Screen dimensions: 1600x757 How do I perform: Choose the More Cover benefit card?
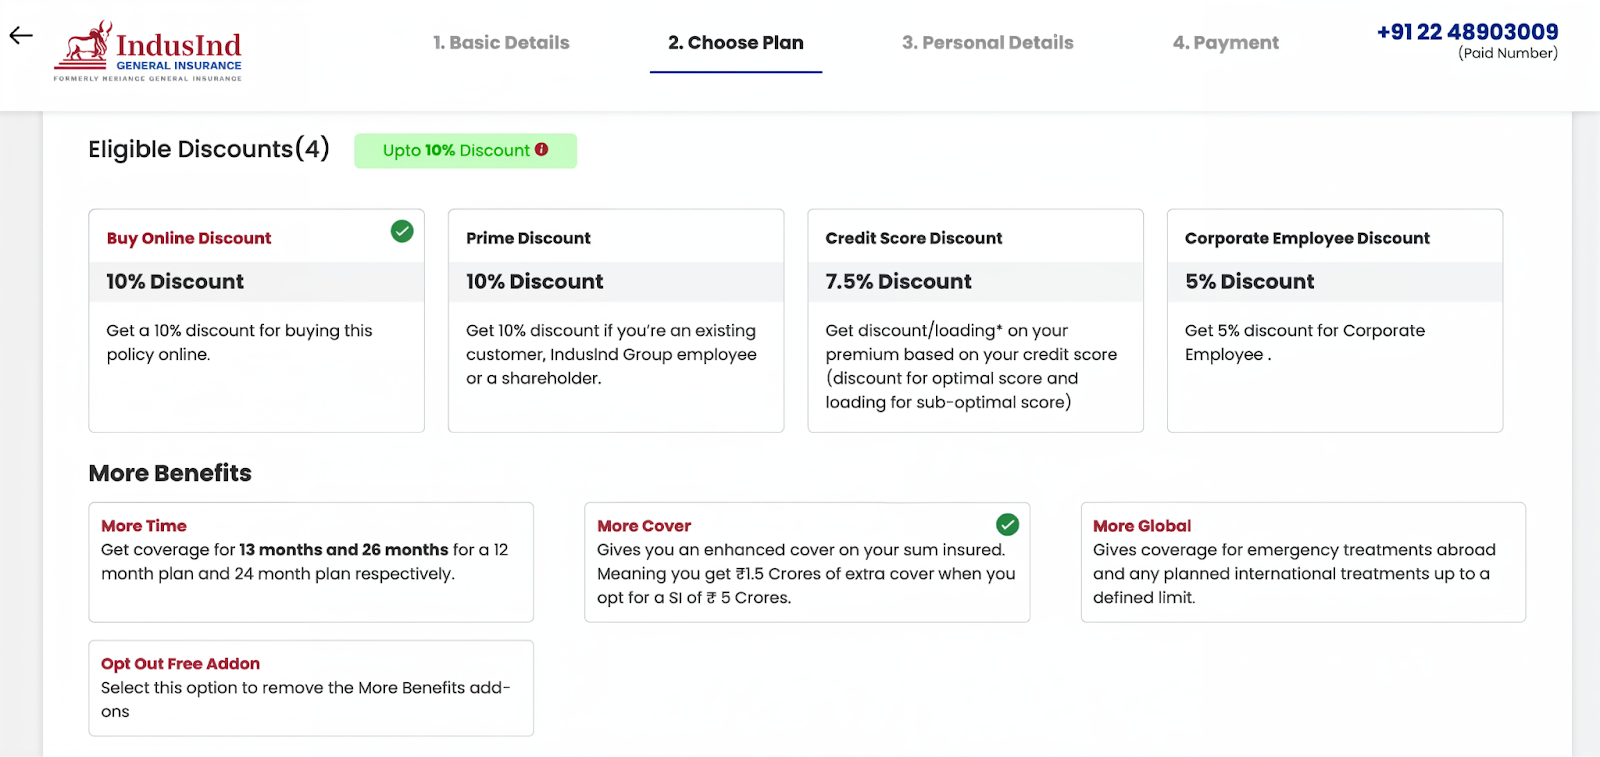click(807, 562)
